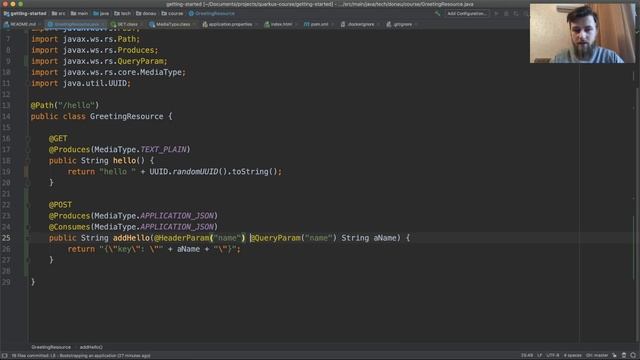Open the UTF-8 encoding selector
Image resolution: width=640 pixels, height=360 pixels.
(553, 356)
